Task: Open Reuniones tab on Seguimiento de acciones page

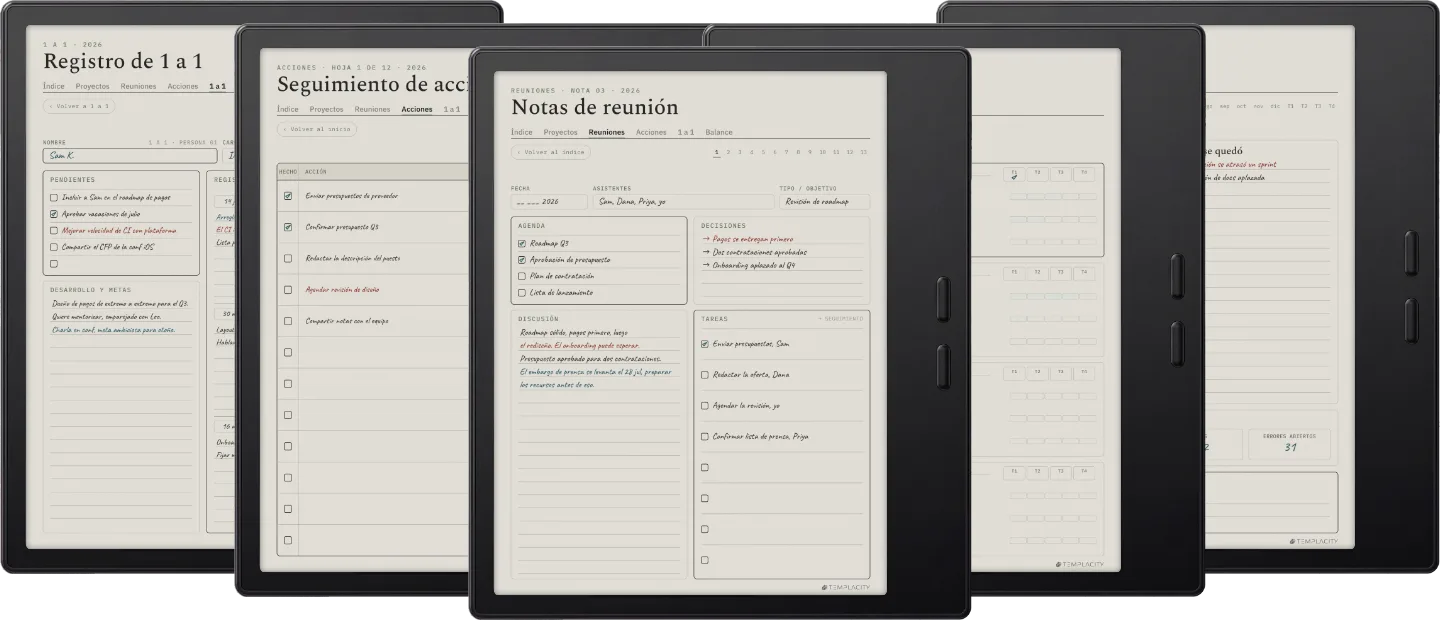Action: tap(372, 109)
